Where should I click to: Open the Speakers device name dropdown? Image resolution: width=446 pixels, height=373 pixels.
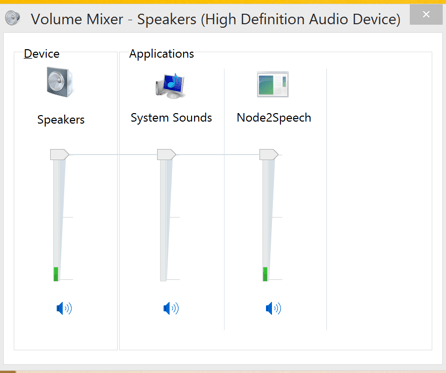tap(61, 120)
